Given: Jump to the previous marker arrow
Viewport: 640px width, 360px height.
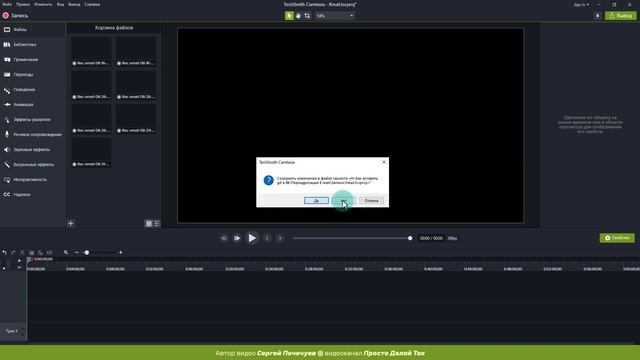Looking at the screenshot, I should point(267,238).
